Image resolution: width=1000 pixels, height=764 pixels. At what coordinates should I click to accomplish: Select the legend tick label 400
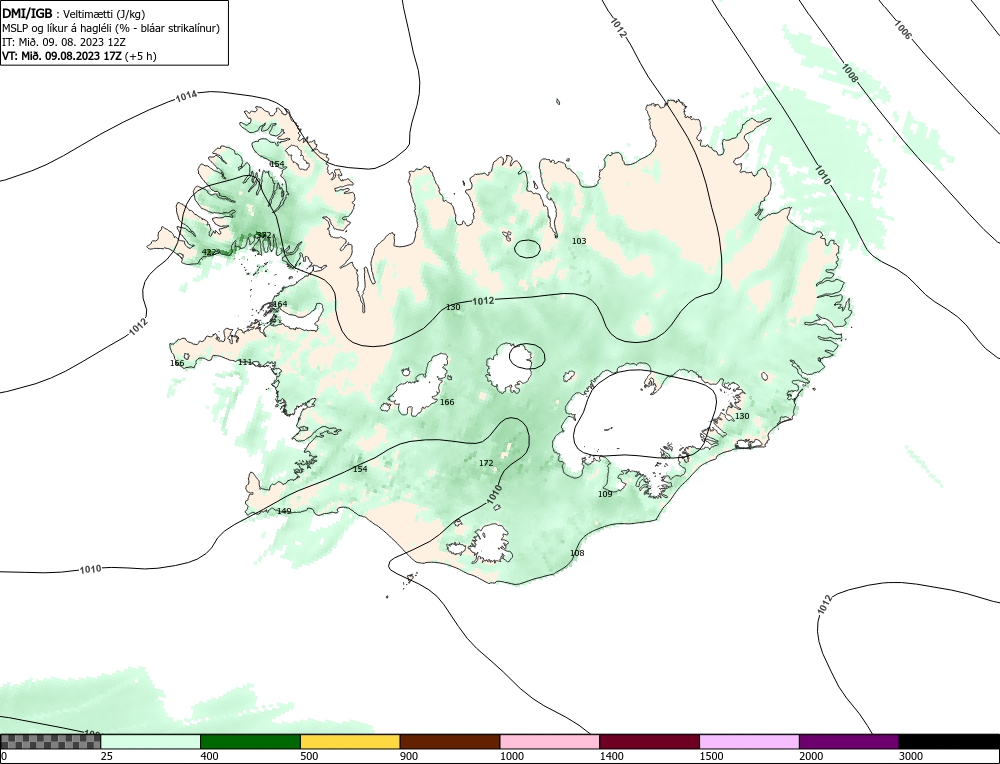209,756
